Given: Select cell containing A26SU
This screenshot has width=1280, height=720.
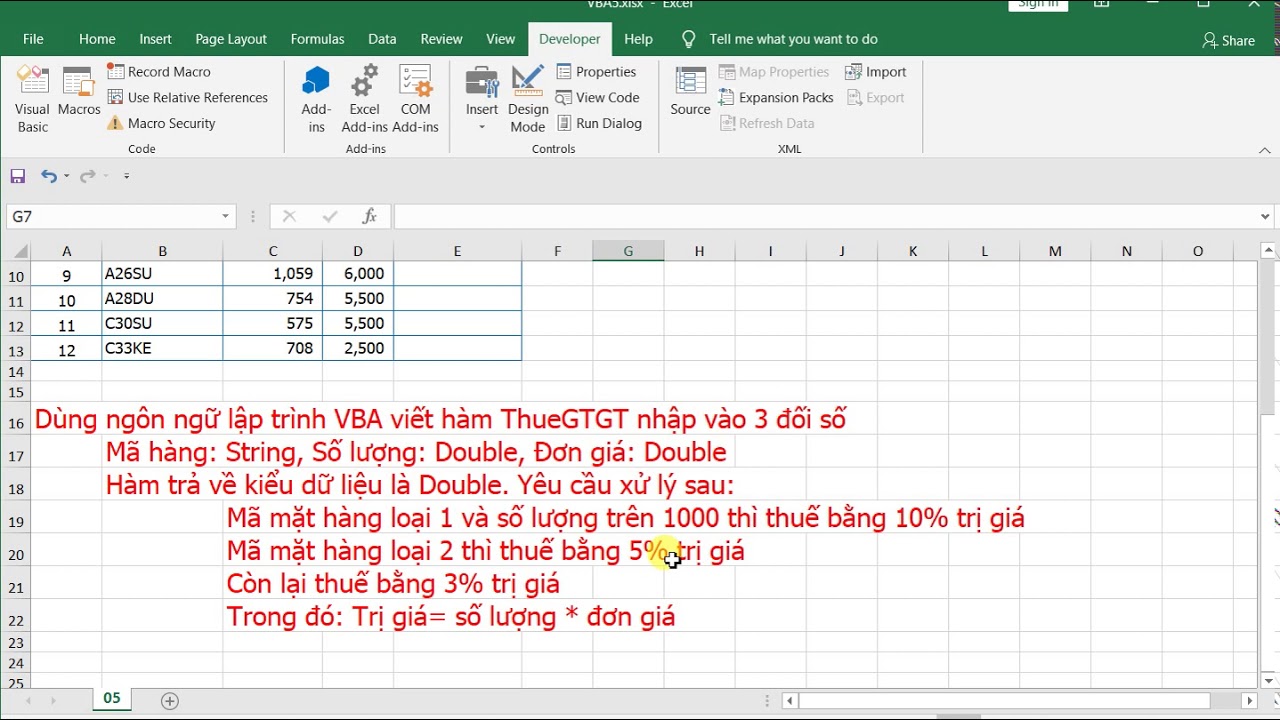Looking at the screenshot, I should [x=162, y=274].
